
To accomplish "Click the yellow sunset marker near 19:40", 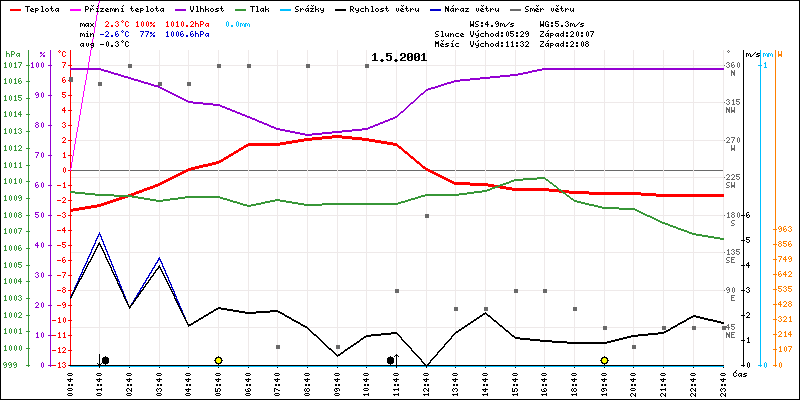I will 604,360.
